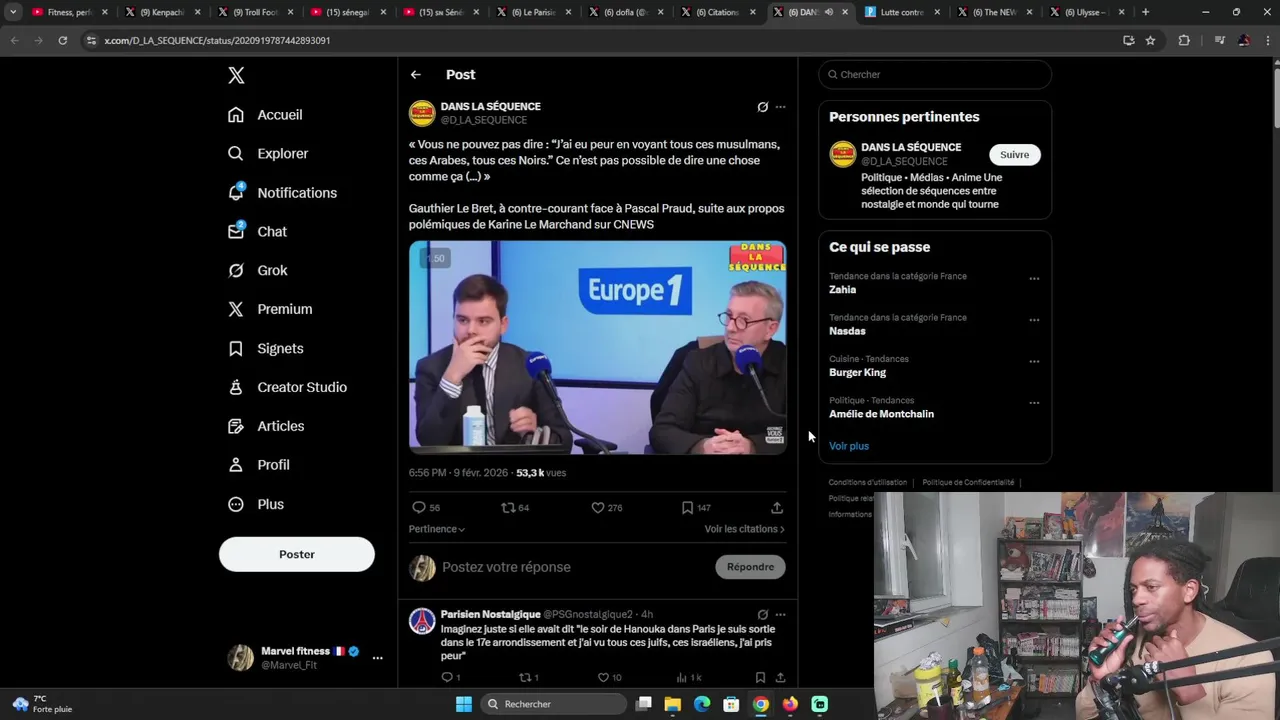Click Voir les citations link
Viewport: 1280px width, 720px height.
click(744, 529)
